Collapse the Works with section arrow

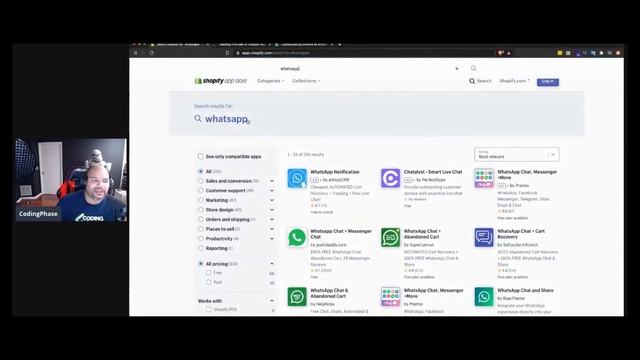point(272,301)
